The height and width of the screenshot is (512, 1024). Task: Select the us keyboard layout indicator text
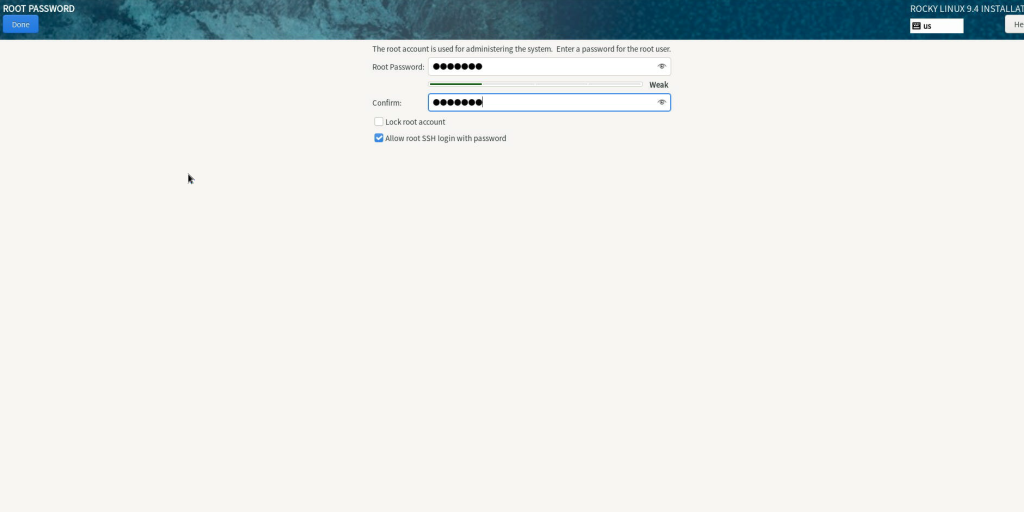point(928,26)
